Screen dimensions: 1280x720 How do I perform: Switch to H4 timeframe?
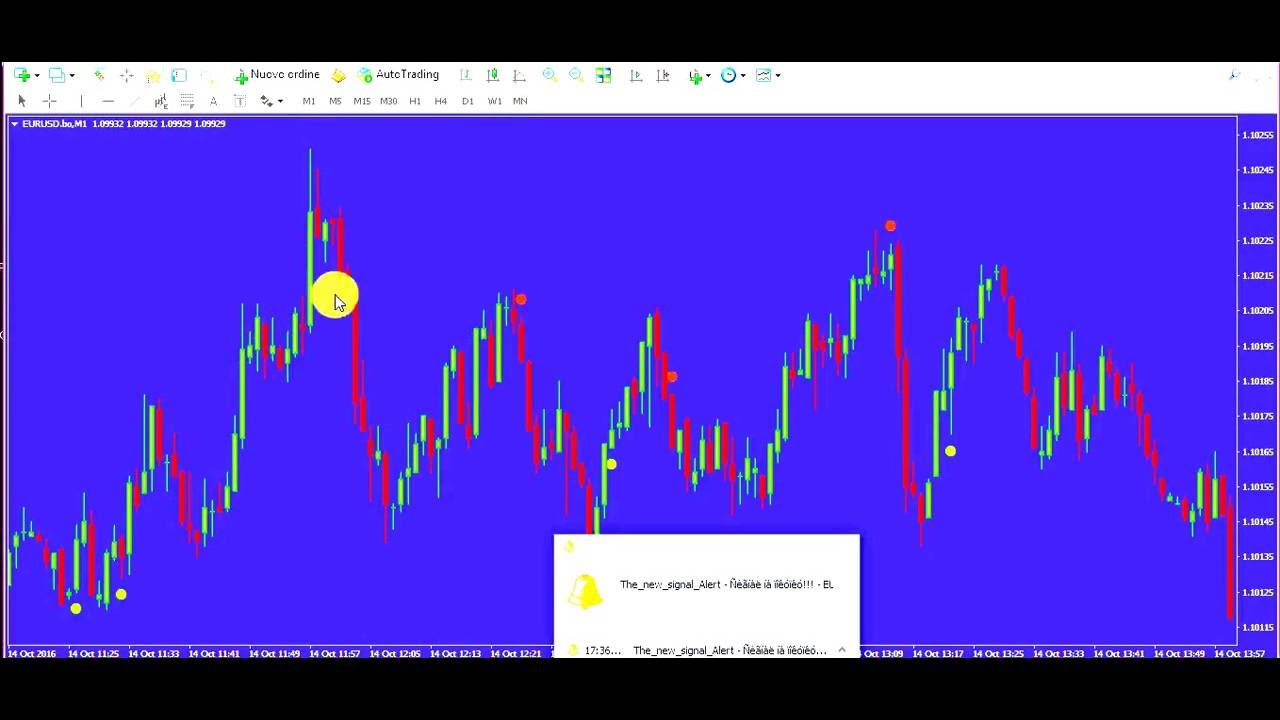(441, 101)
